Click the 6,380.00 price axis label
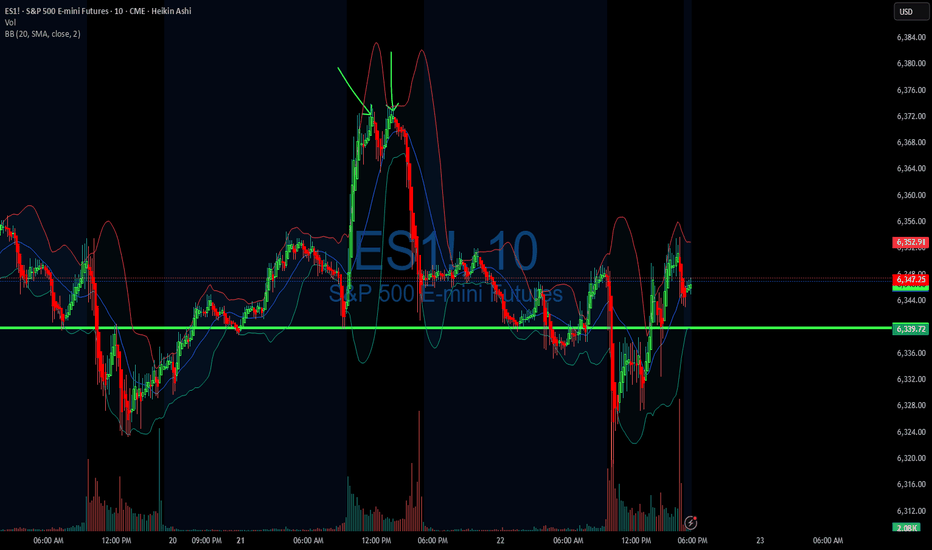 point(911,64)
